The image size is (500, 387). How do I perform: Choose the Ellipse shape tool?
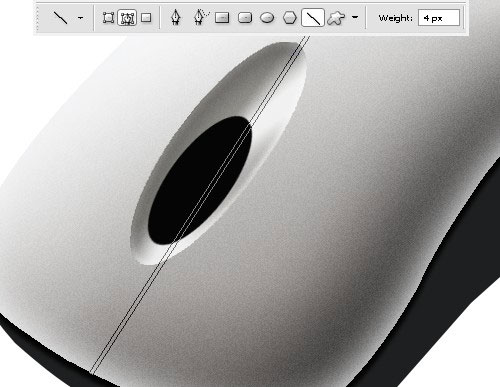tap(267, 18)
